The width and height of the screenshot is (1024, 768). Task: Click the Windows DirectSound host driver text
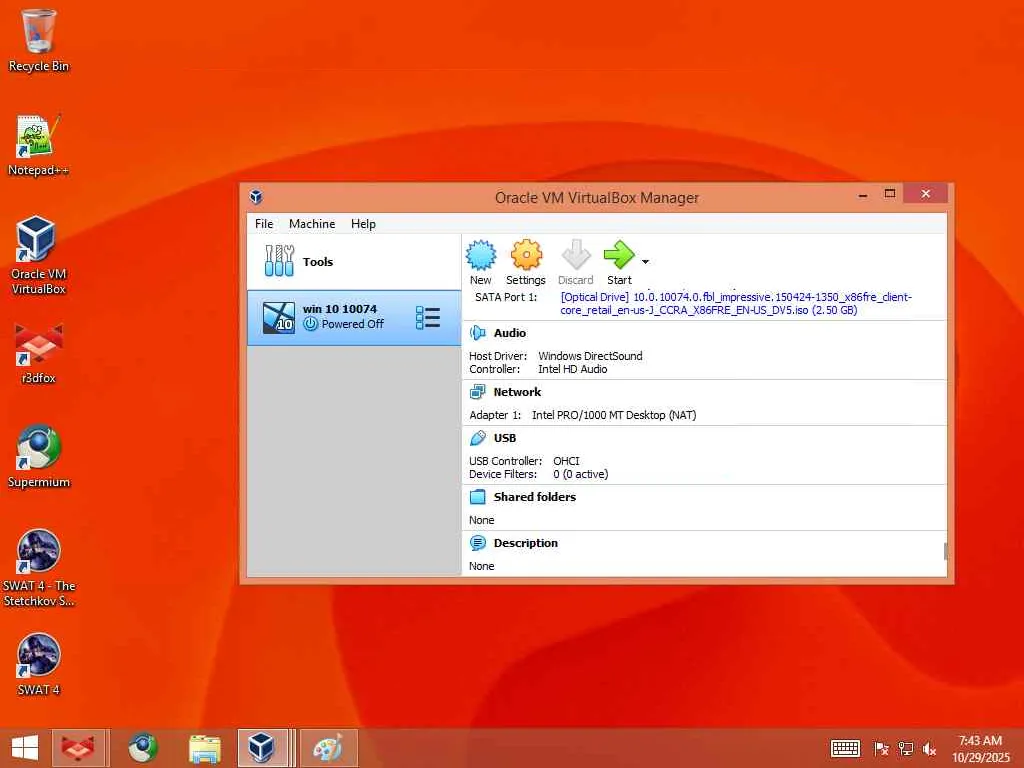tap(590, 356)
